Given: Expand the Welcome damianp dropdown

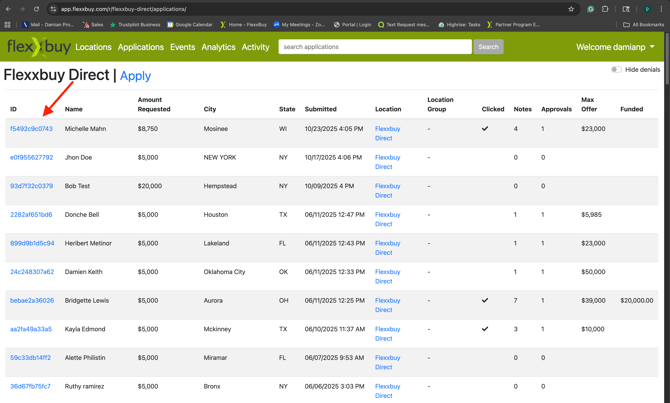Looking at the screenshot, I should [x=615, y=47].
